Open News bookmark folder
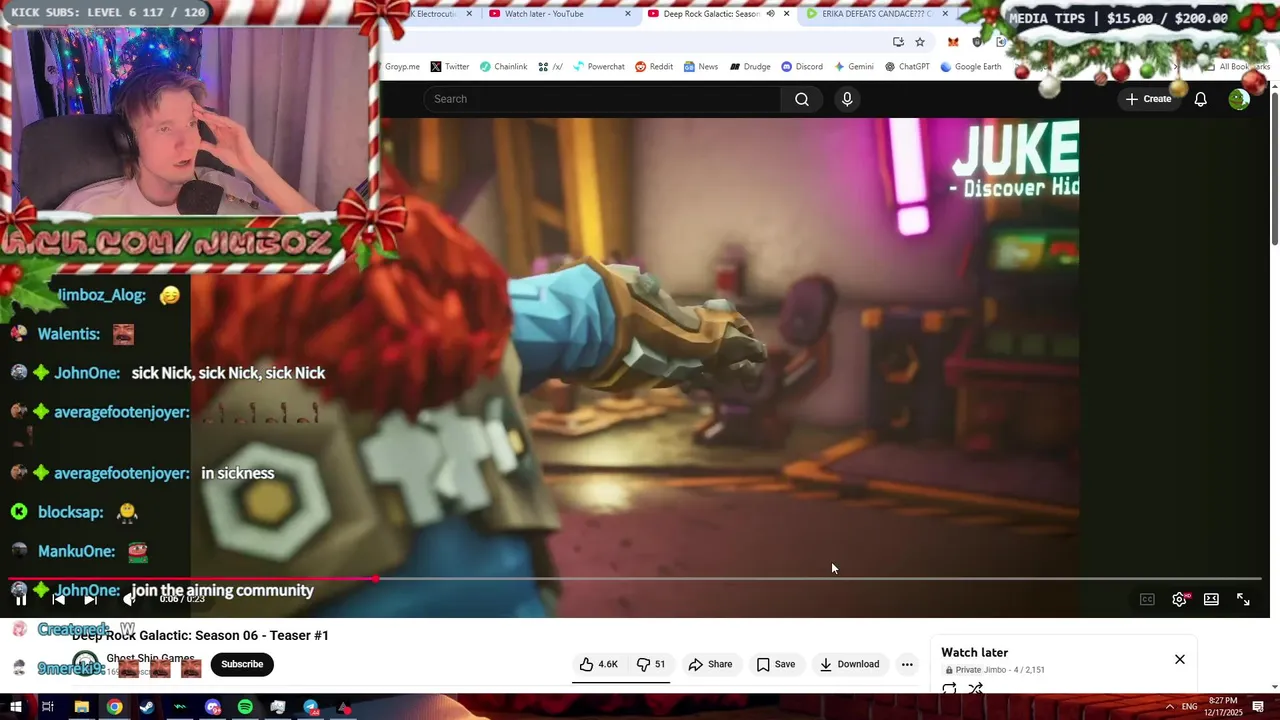 (701, 67)
